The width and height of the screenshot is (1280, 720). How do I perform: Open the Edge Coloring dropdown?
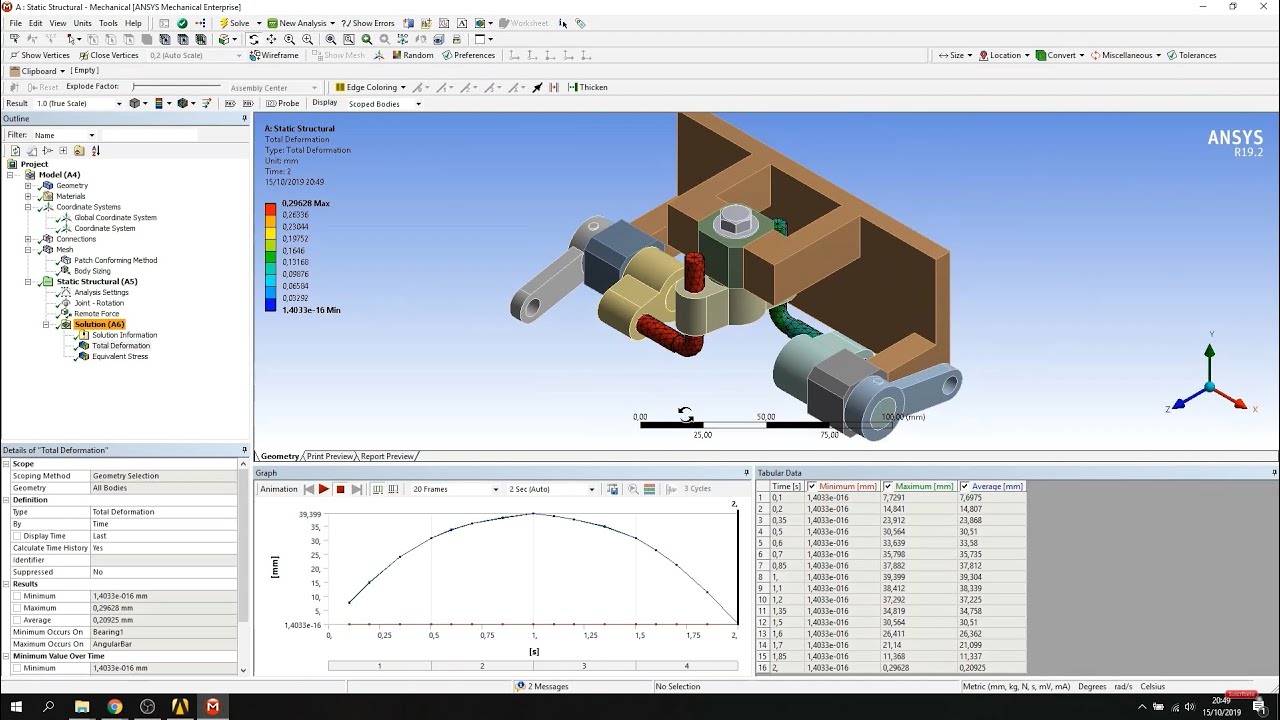click(x=371, y=87)
